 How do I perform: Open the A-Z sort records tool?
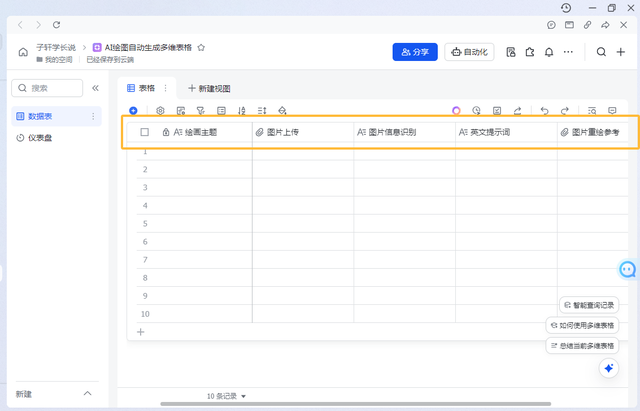[x=242, y=111]
